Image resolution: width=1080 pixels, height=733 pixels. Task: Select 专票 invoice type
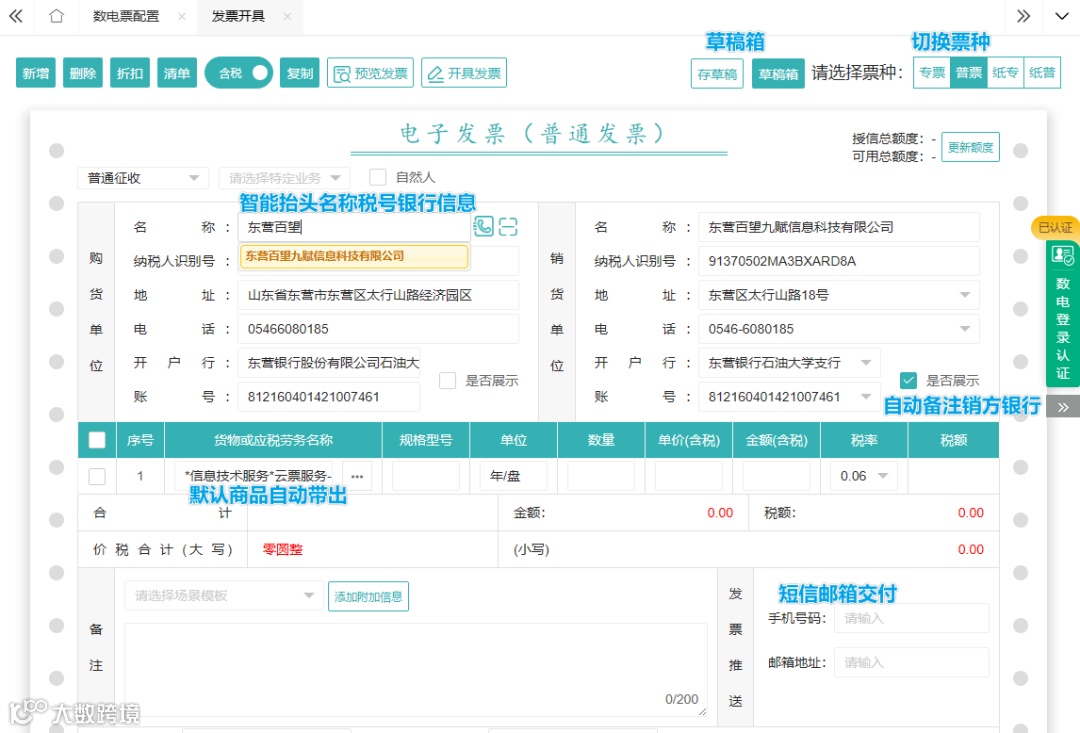tap(932, 72)
